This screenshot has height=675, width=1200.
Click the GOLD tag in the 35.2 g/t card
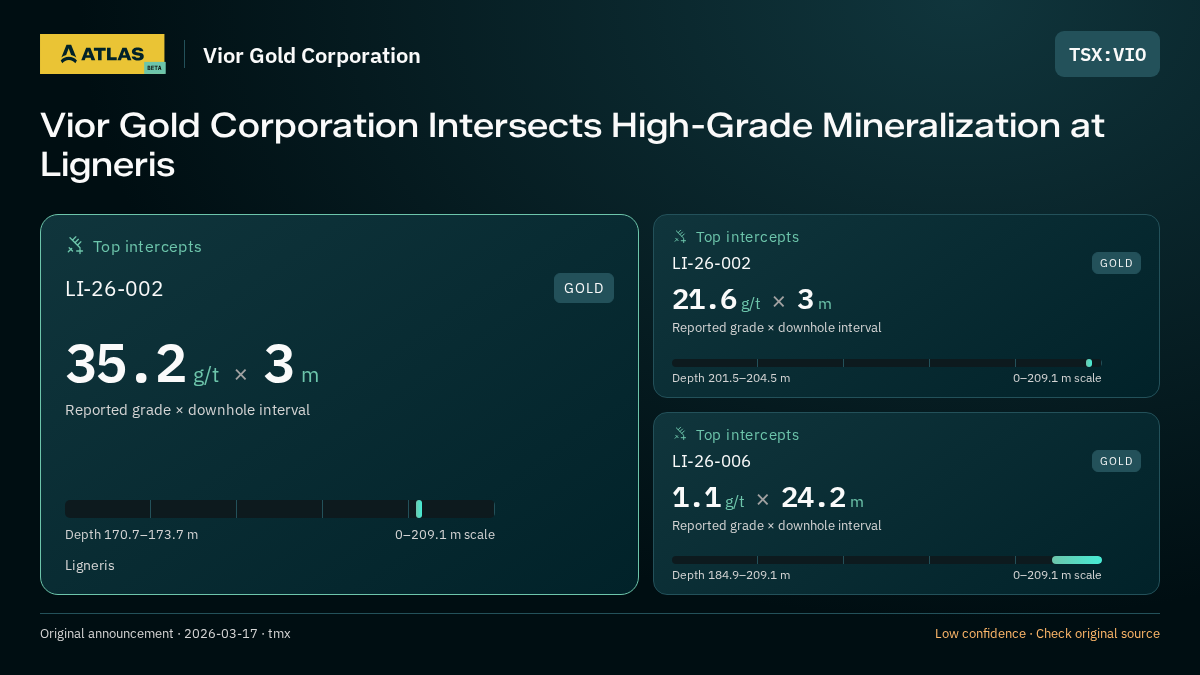584,288
